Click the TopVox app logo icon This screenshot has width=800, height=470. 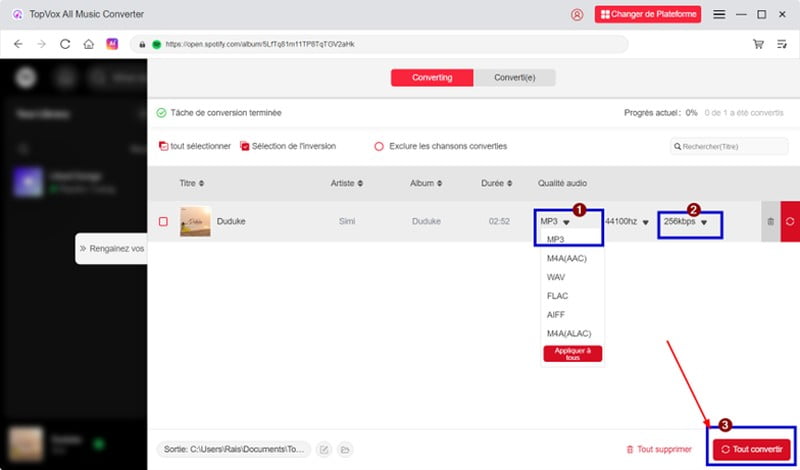pos(17,14)
